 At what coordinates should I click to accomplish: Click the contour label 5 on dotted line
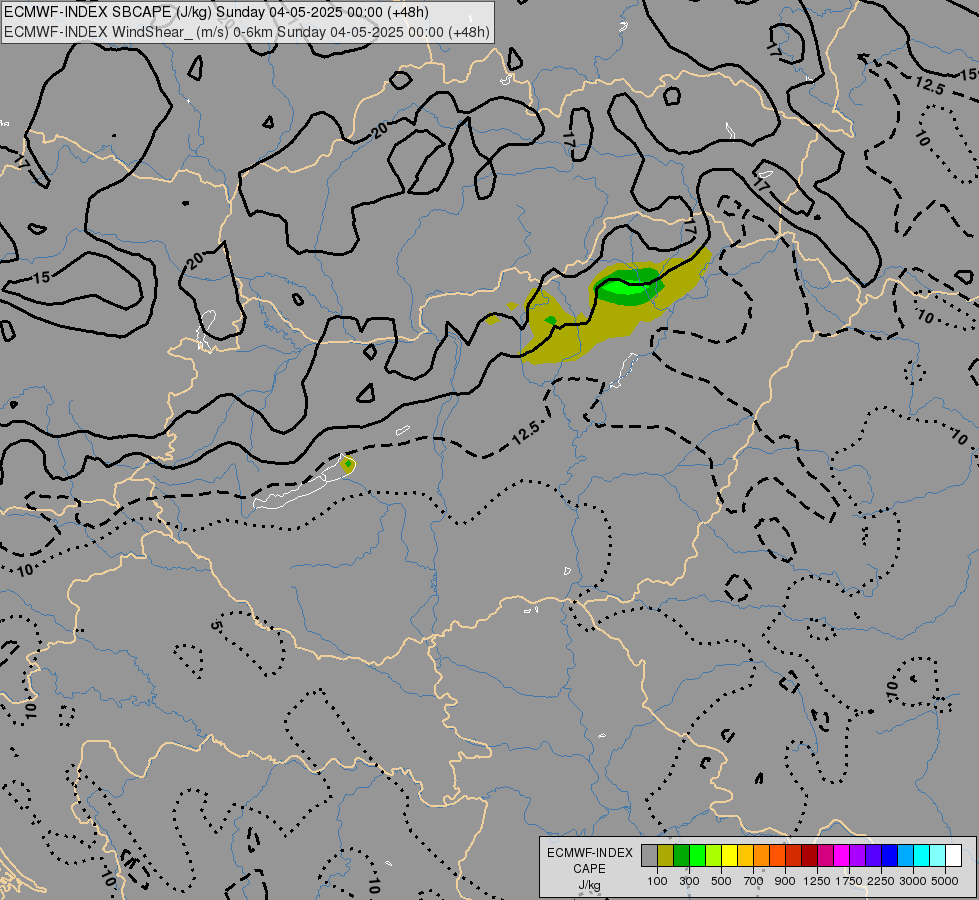coord(215,625)
